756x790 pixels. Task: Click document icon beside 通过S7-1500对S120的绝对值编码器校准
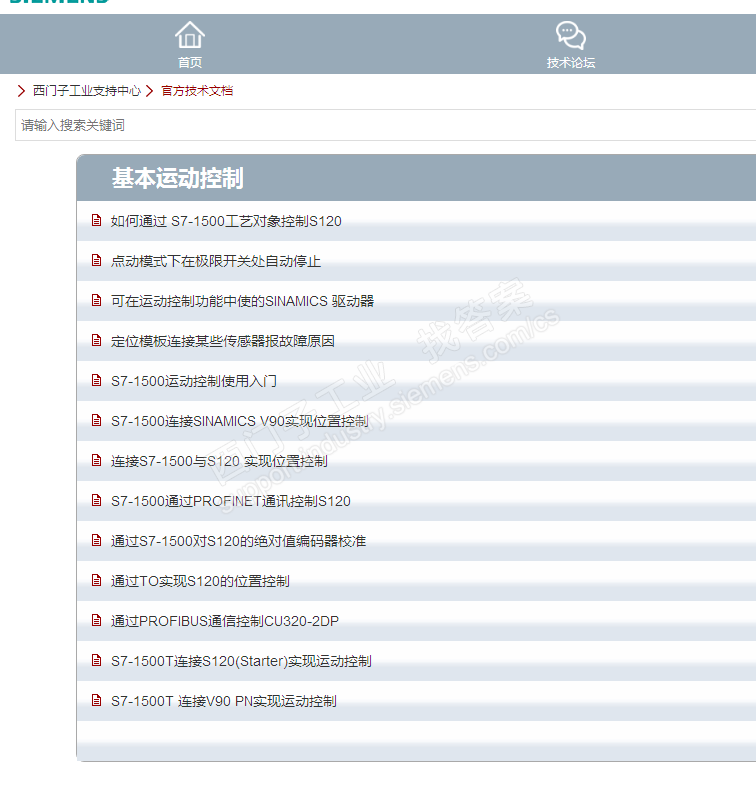[x=96, y=540]
